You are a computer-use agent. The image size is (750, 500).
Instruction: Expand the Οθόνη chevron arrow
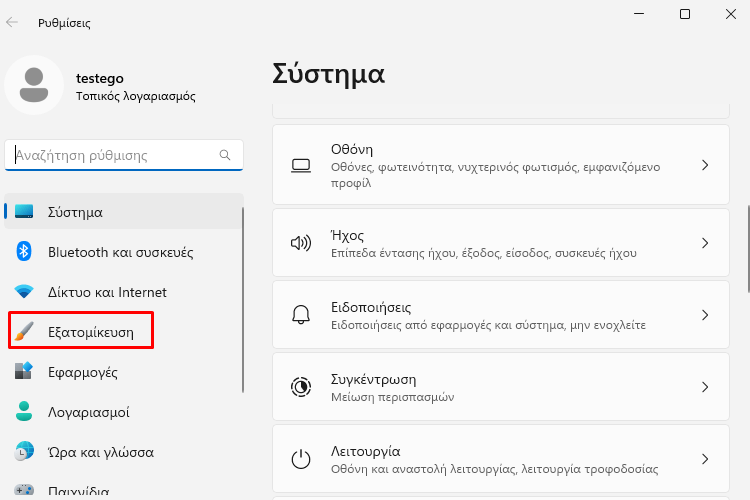click(x=705, y=165)
